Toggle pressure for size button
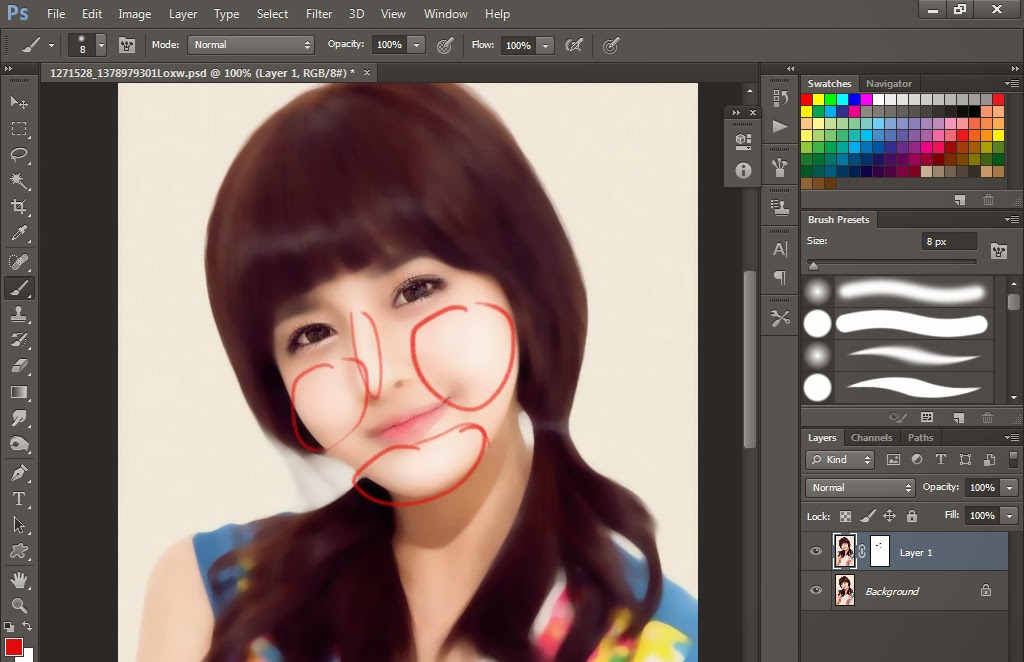This screenshot has height=662, width=1024. click(x=611, y=45)
